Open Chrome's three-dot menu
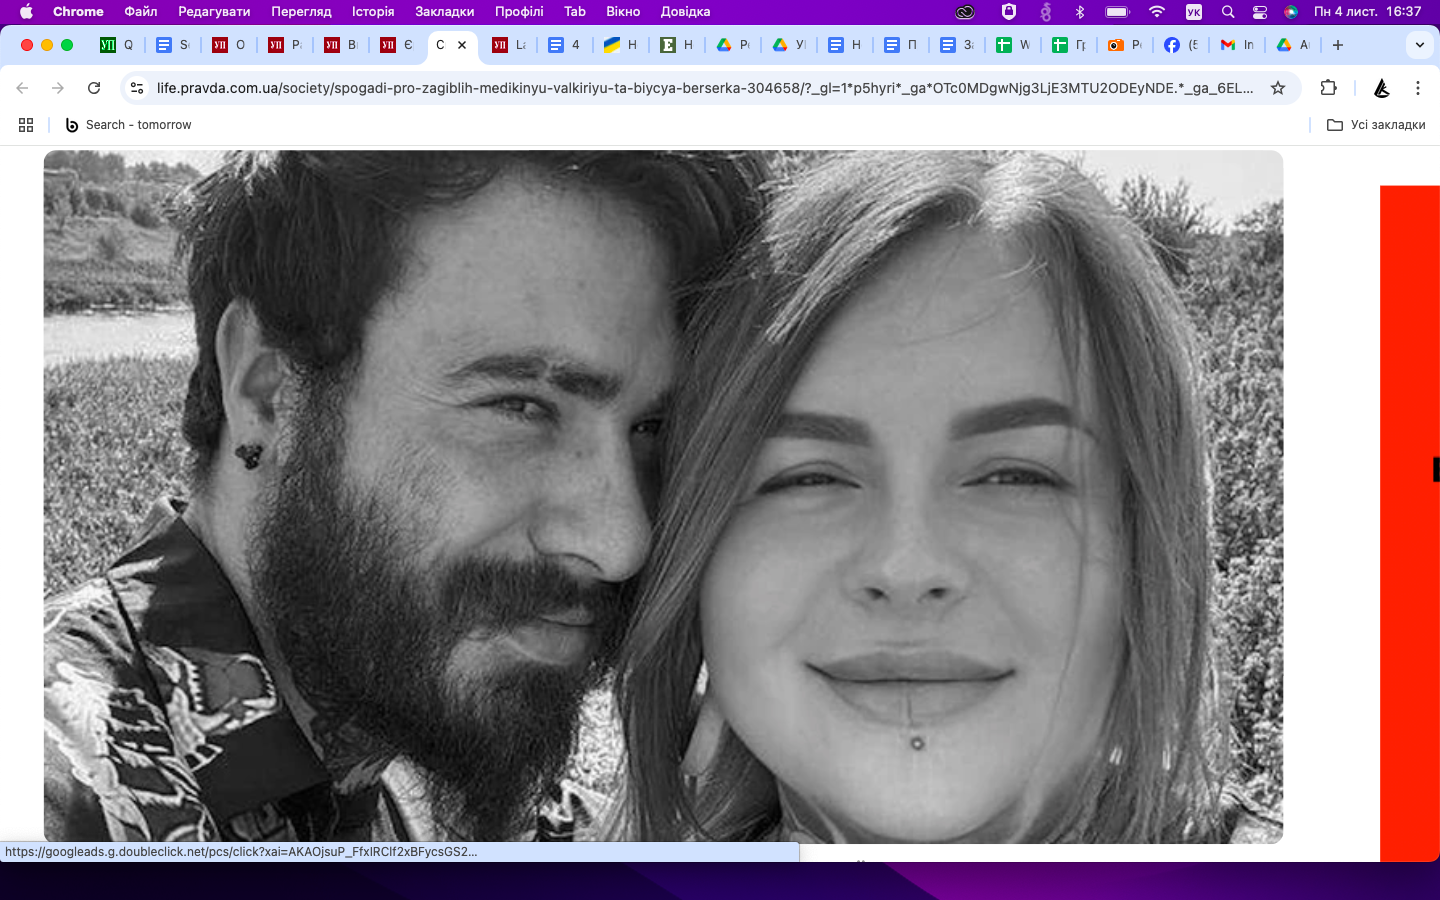This screenshot has height=900, width=1440. point(1417,88)
